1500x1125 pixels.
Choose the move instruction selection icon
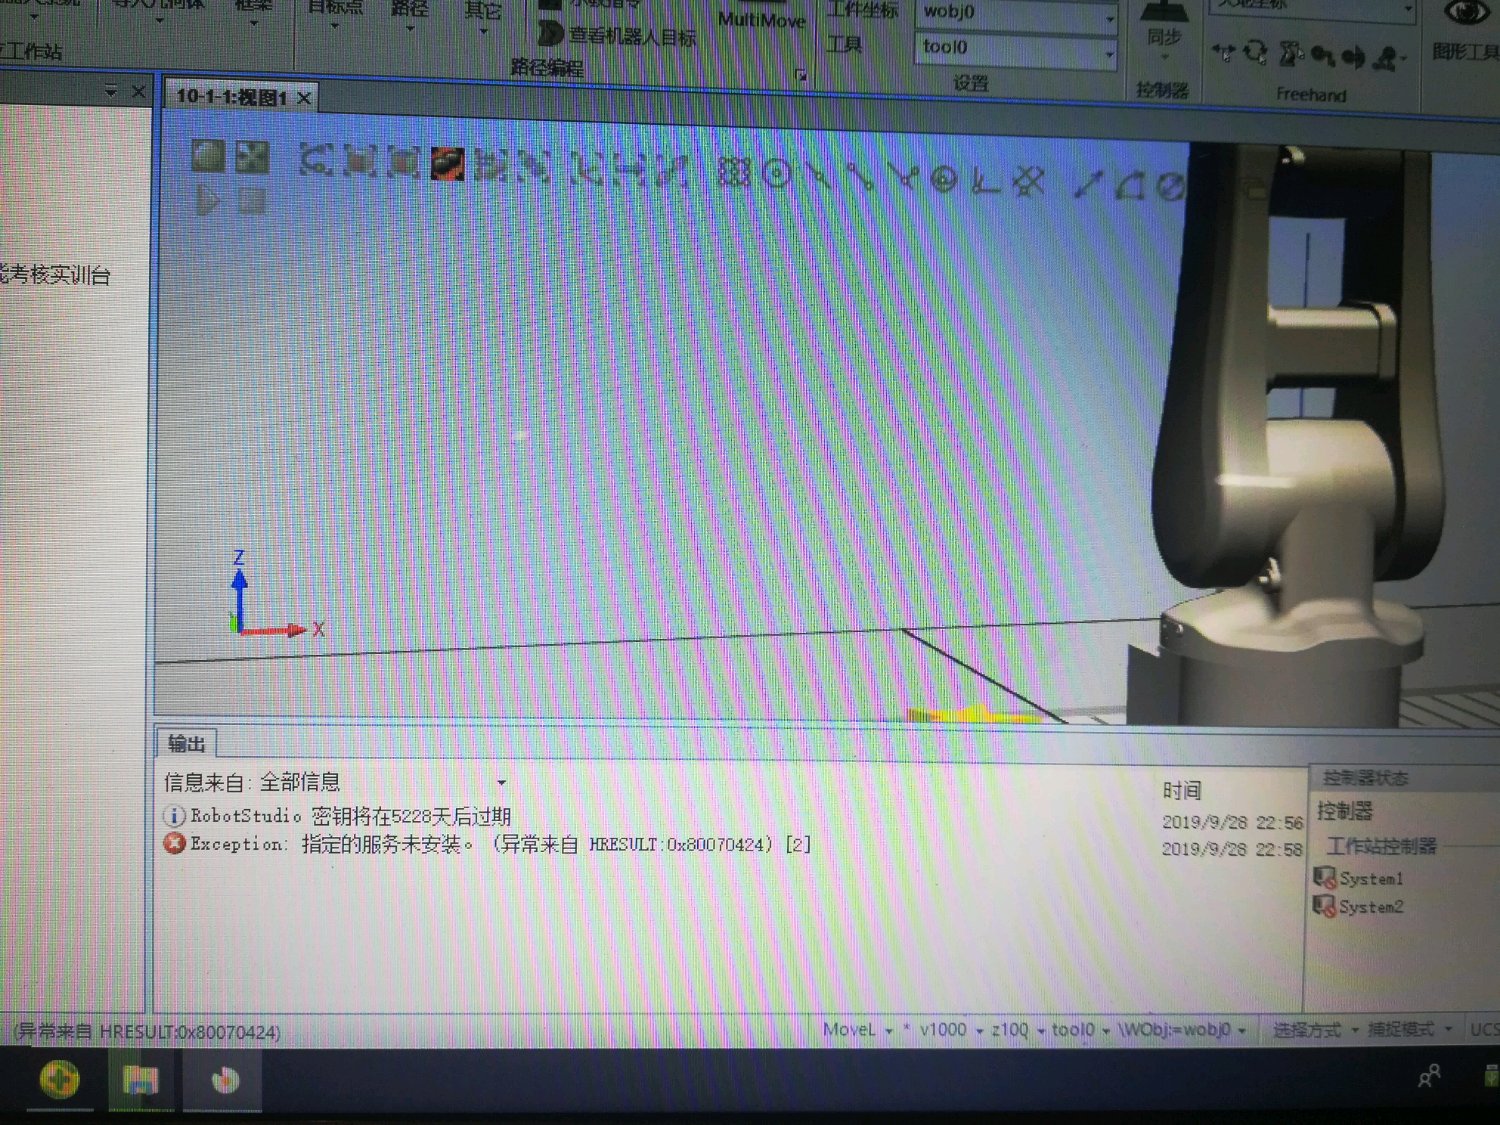[x=629, y=170]
